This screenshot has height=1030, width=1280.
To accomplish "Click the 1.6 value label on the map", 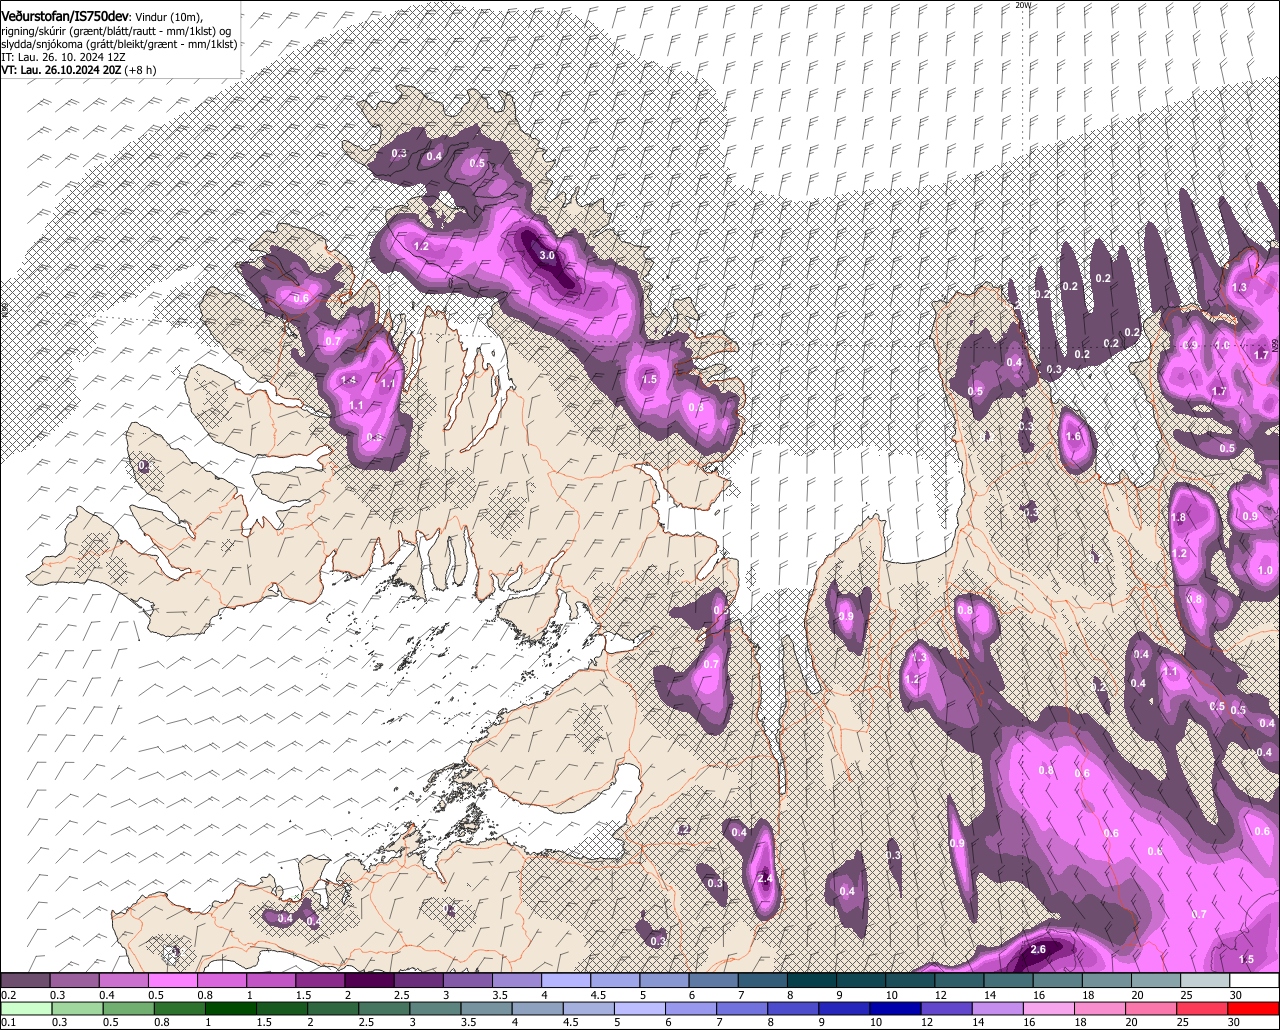I will (1075, 436).
